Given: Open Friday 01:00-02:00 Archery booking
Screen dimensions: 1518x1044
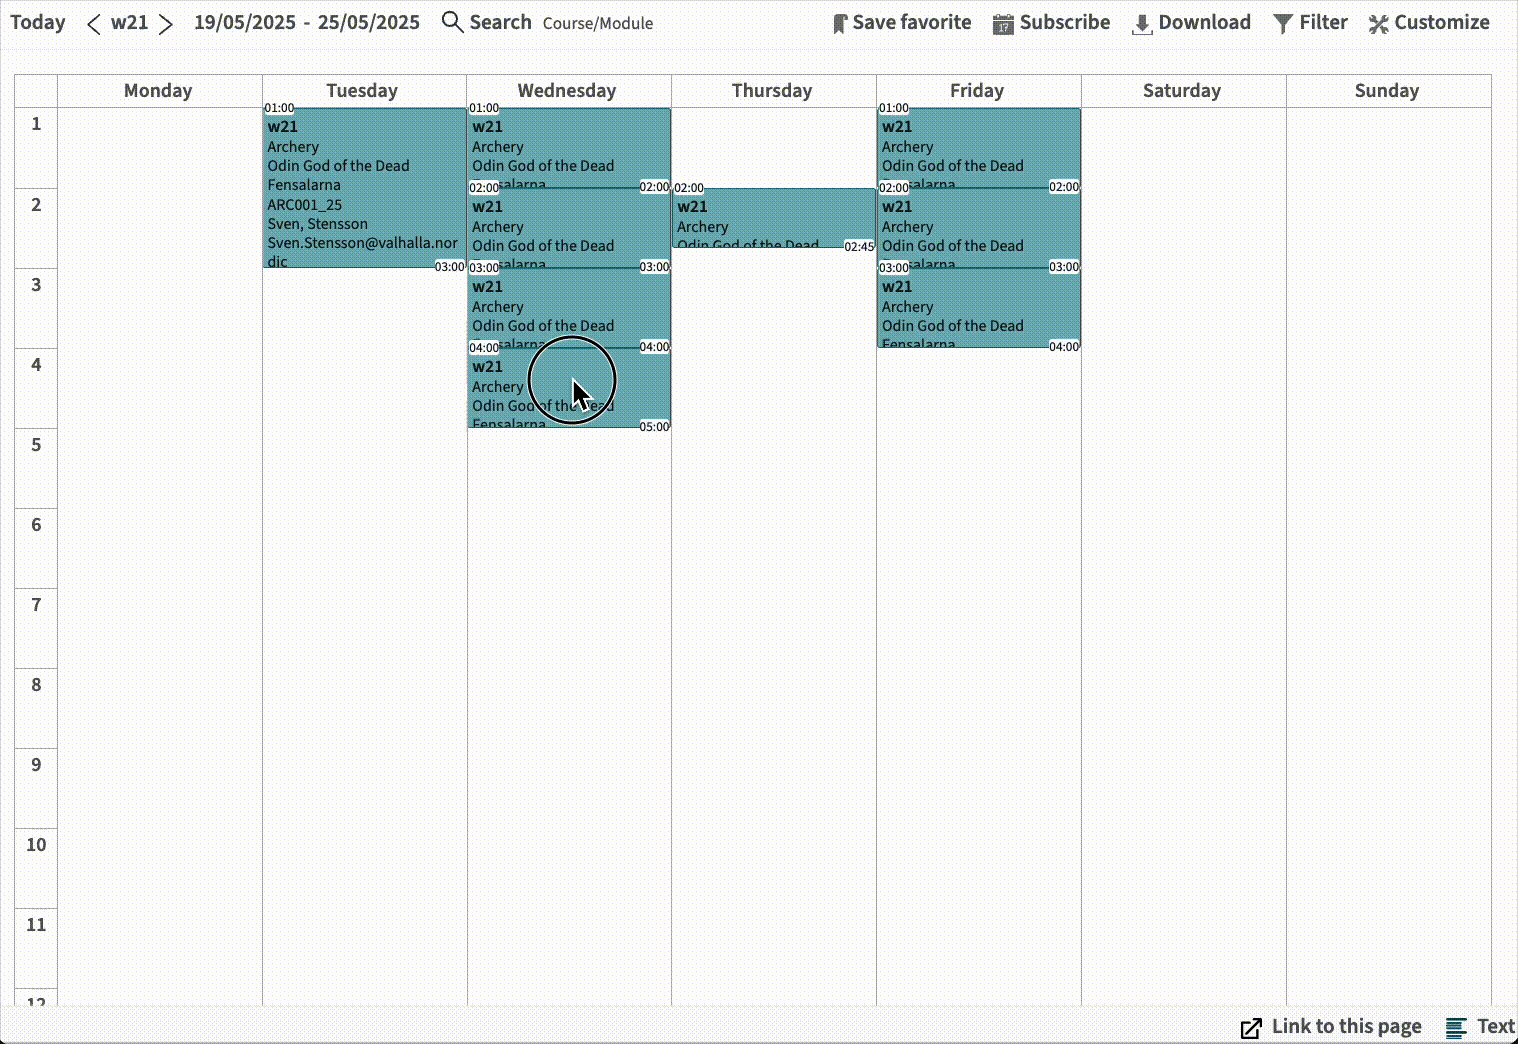Looking at the screenshot, I should click(x=979, y=148).
